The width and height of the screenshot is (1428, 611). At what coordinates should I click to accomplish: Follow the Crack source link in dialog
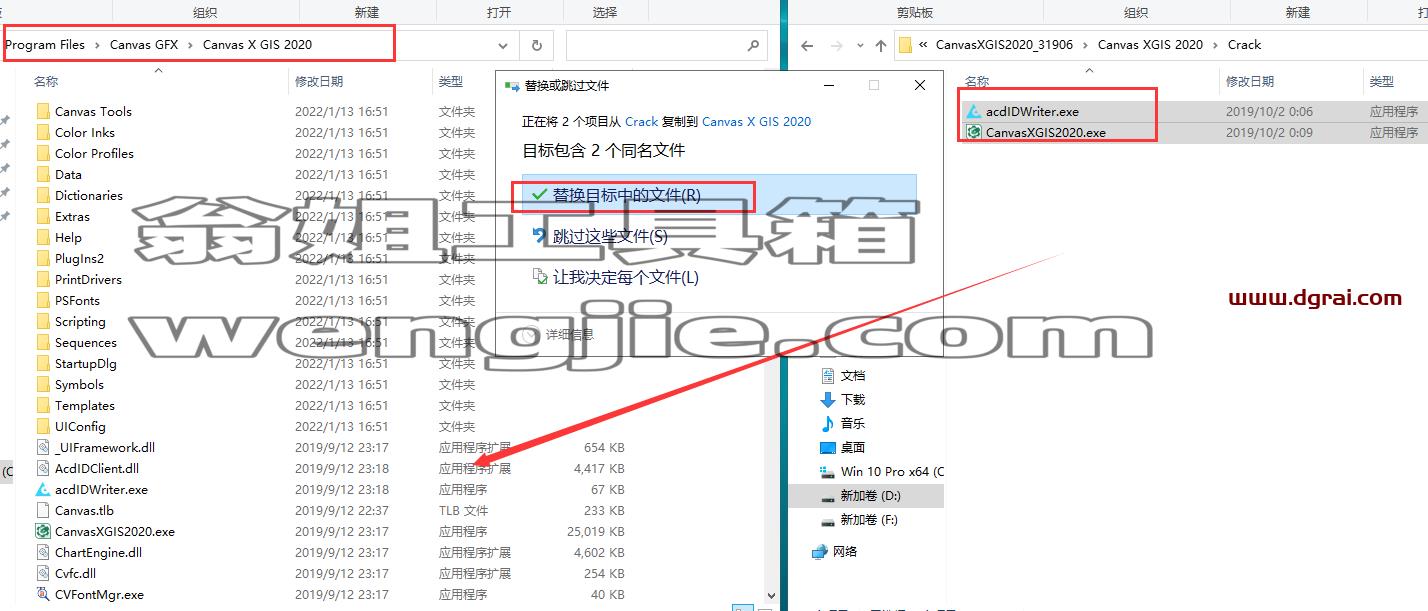click(x=641, y=121)
